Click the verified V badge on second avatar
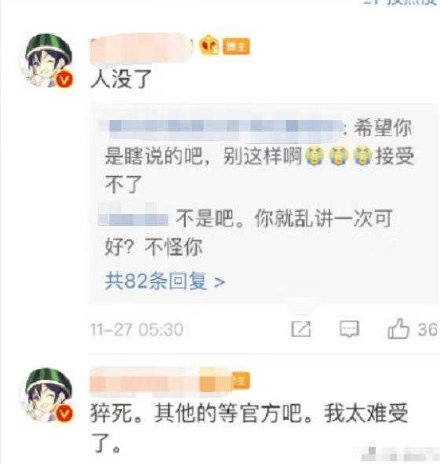The image size is (440, 464). 64,414
